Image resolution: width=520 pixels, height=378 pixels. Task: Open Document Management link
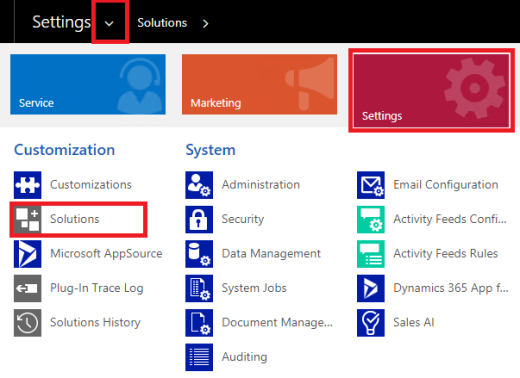pos(277,323)
